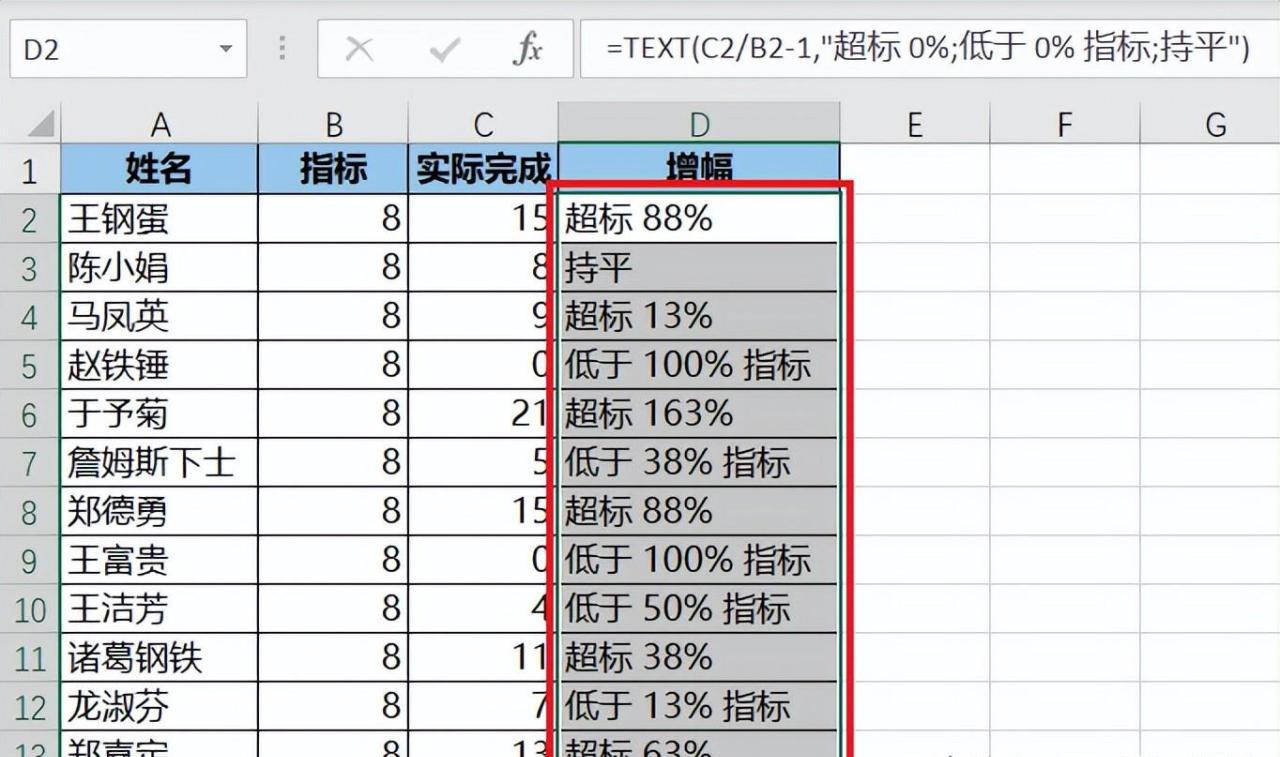Select row 3 header
Viewport: 1280px width, 757px height.
click(x=29, y=267)
